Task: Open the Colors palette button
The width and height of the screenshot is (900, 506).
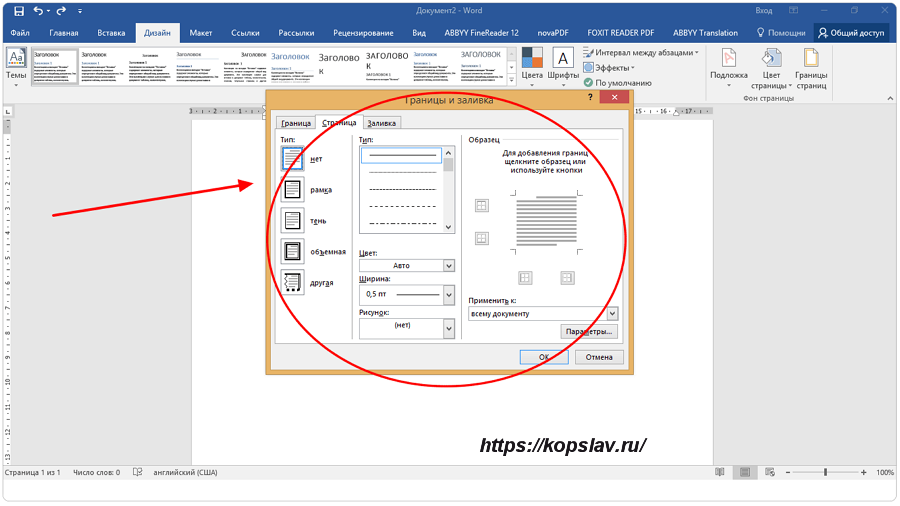Action: point(532,67)
